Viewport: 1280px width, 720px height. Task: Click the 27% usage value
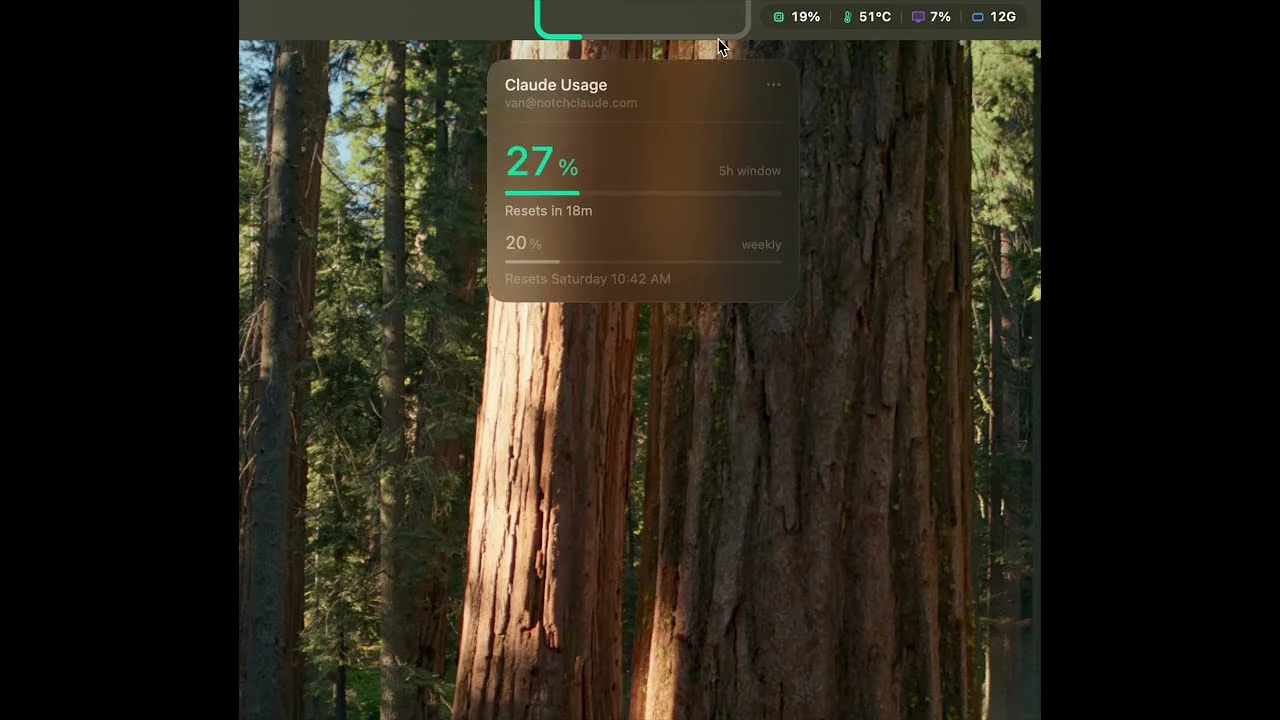click(x=541, y=162)
